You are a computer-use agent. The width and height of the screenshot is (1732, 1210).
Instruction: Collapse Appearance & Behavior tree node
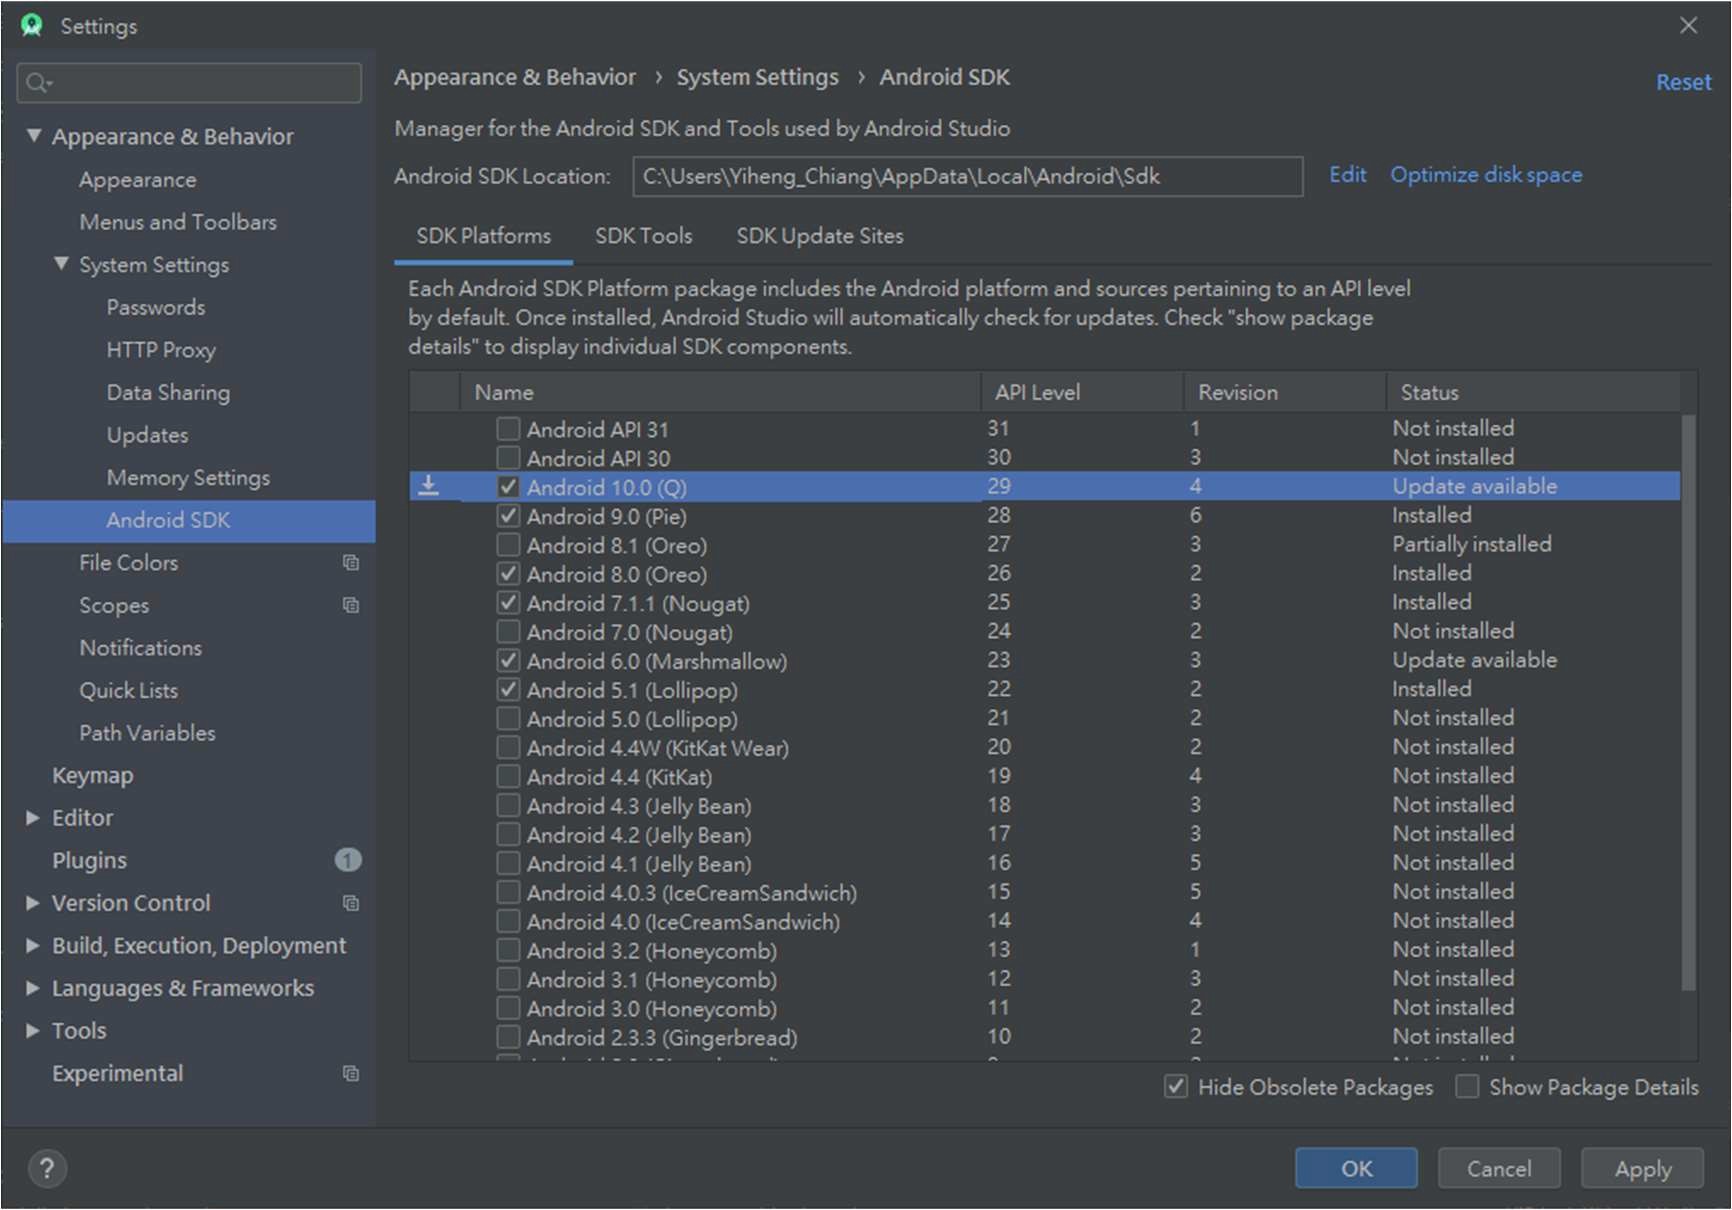click(34, 135)
